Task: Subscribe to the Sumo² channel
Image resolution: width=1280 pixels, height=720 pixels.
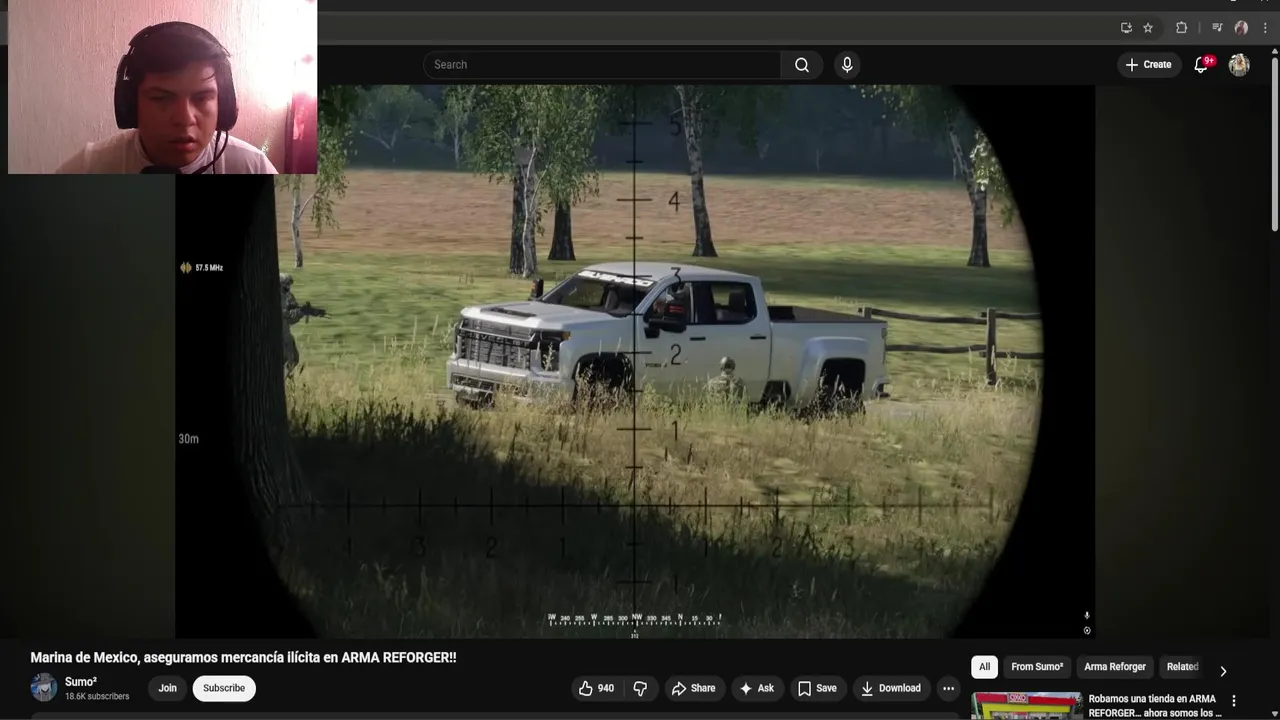Action: [x=224, y=688]
